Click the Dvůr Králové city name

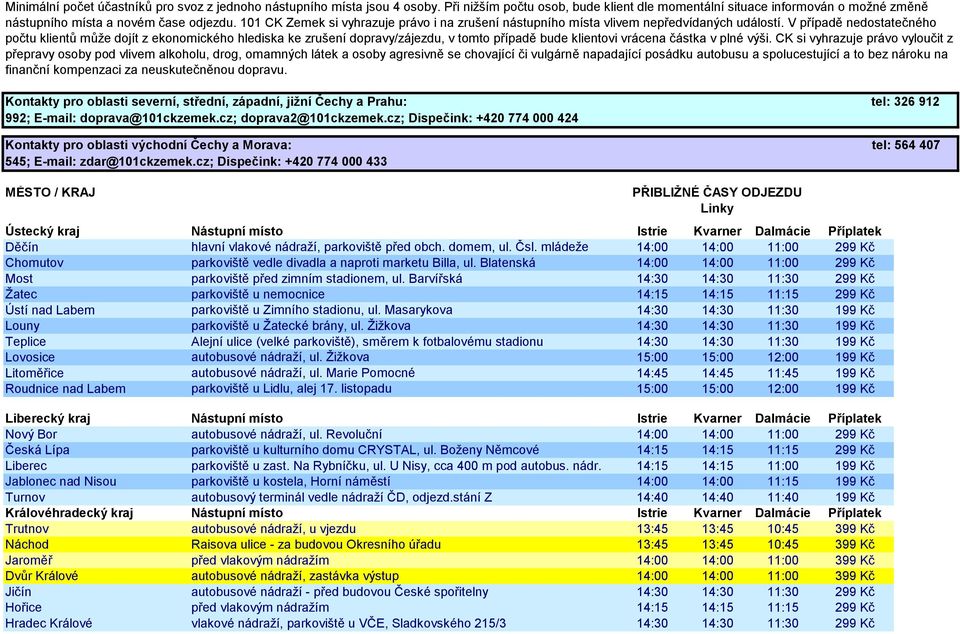(42, 576)
